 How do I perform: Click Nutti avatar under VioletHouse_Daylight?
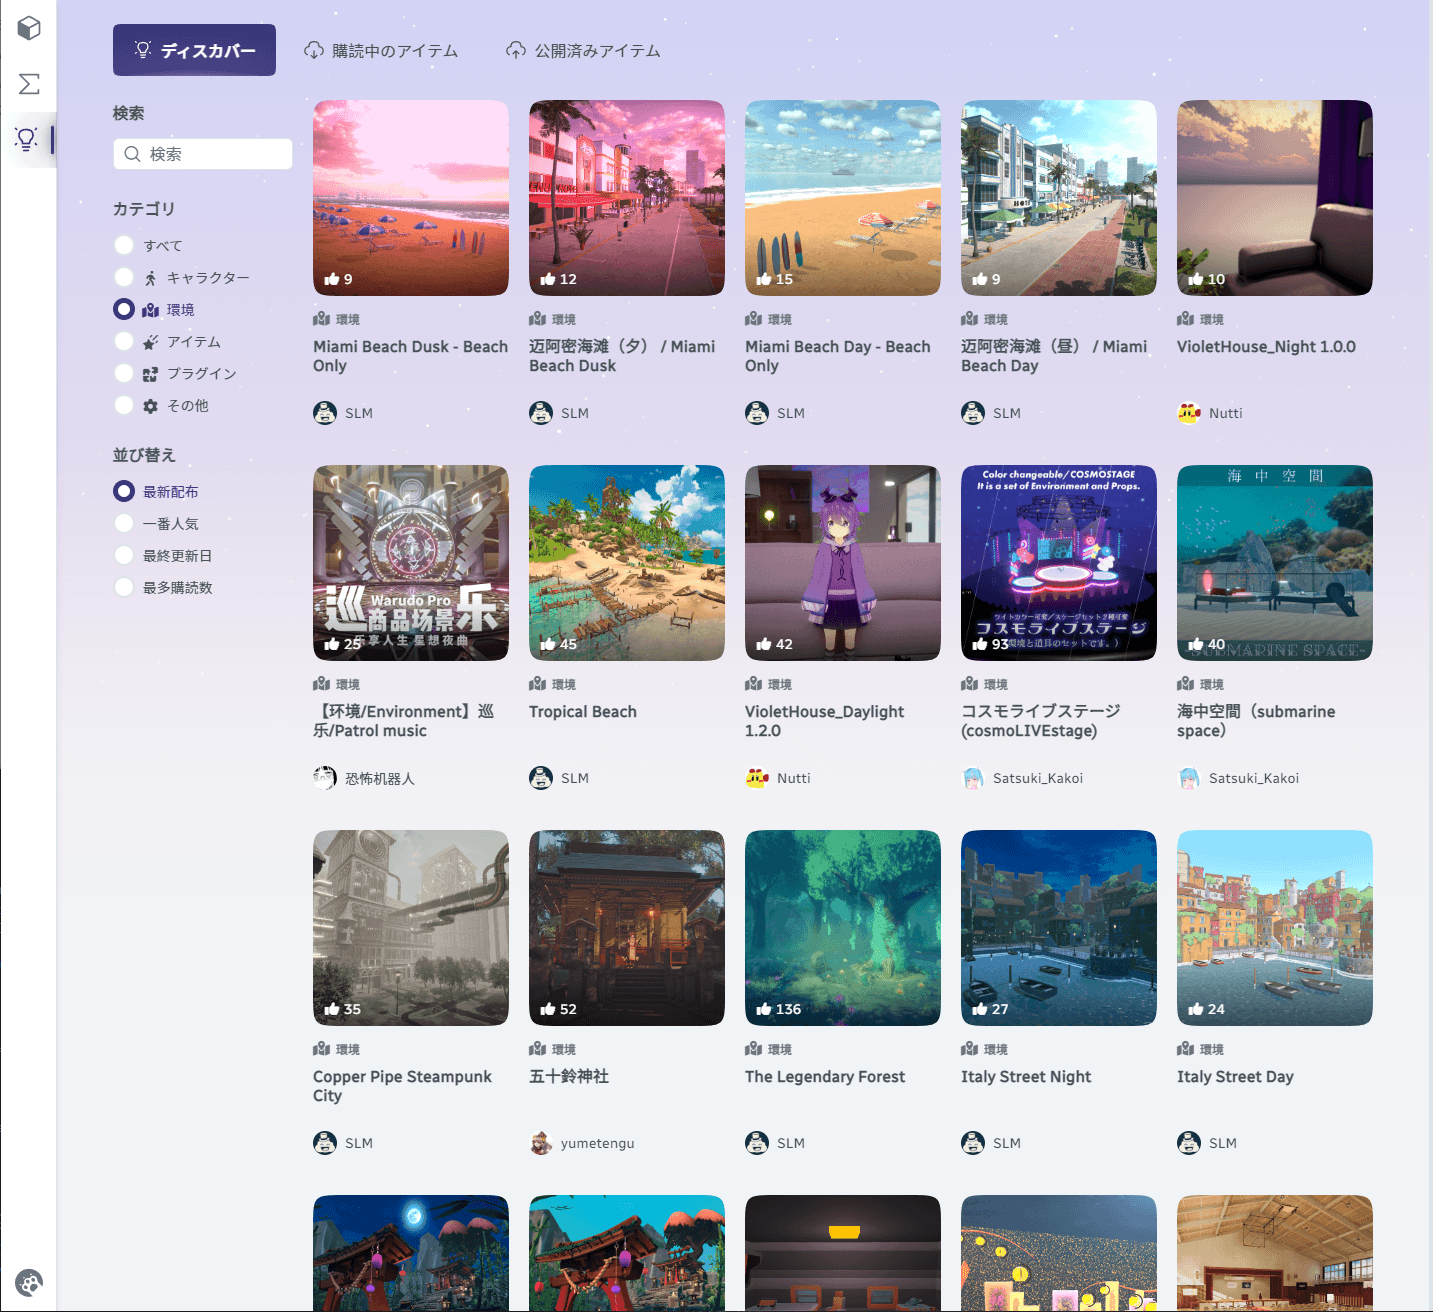(x=757, y=778)
